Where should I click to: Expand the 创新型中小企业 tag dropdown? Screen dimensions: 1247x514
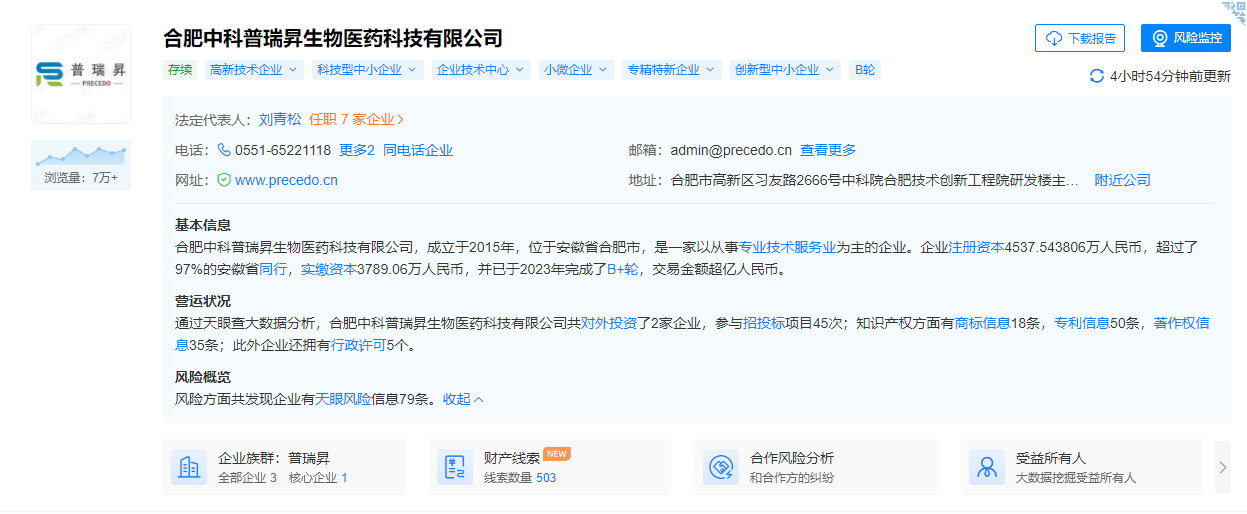coord(786,70)
